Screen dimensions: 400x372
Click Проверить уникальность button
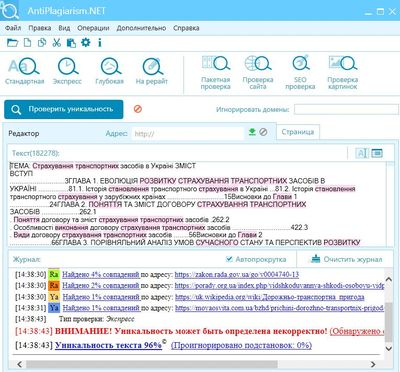(x=64, y=109)
